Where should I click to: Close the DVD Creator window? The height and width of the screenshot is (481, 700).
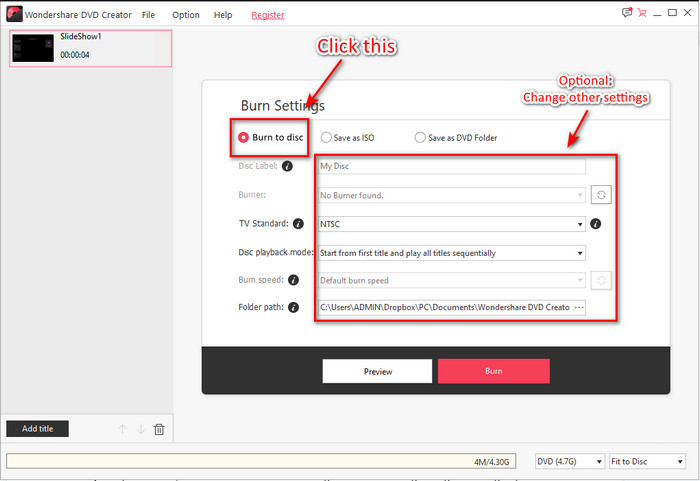click(x=688, y=13)
